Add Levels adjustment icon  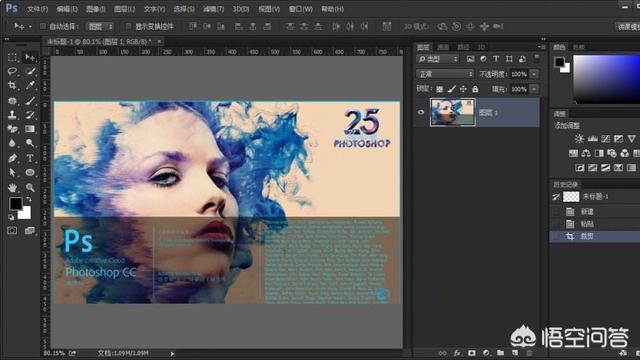coord(593,139)
